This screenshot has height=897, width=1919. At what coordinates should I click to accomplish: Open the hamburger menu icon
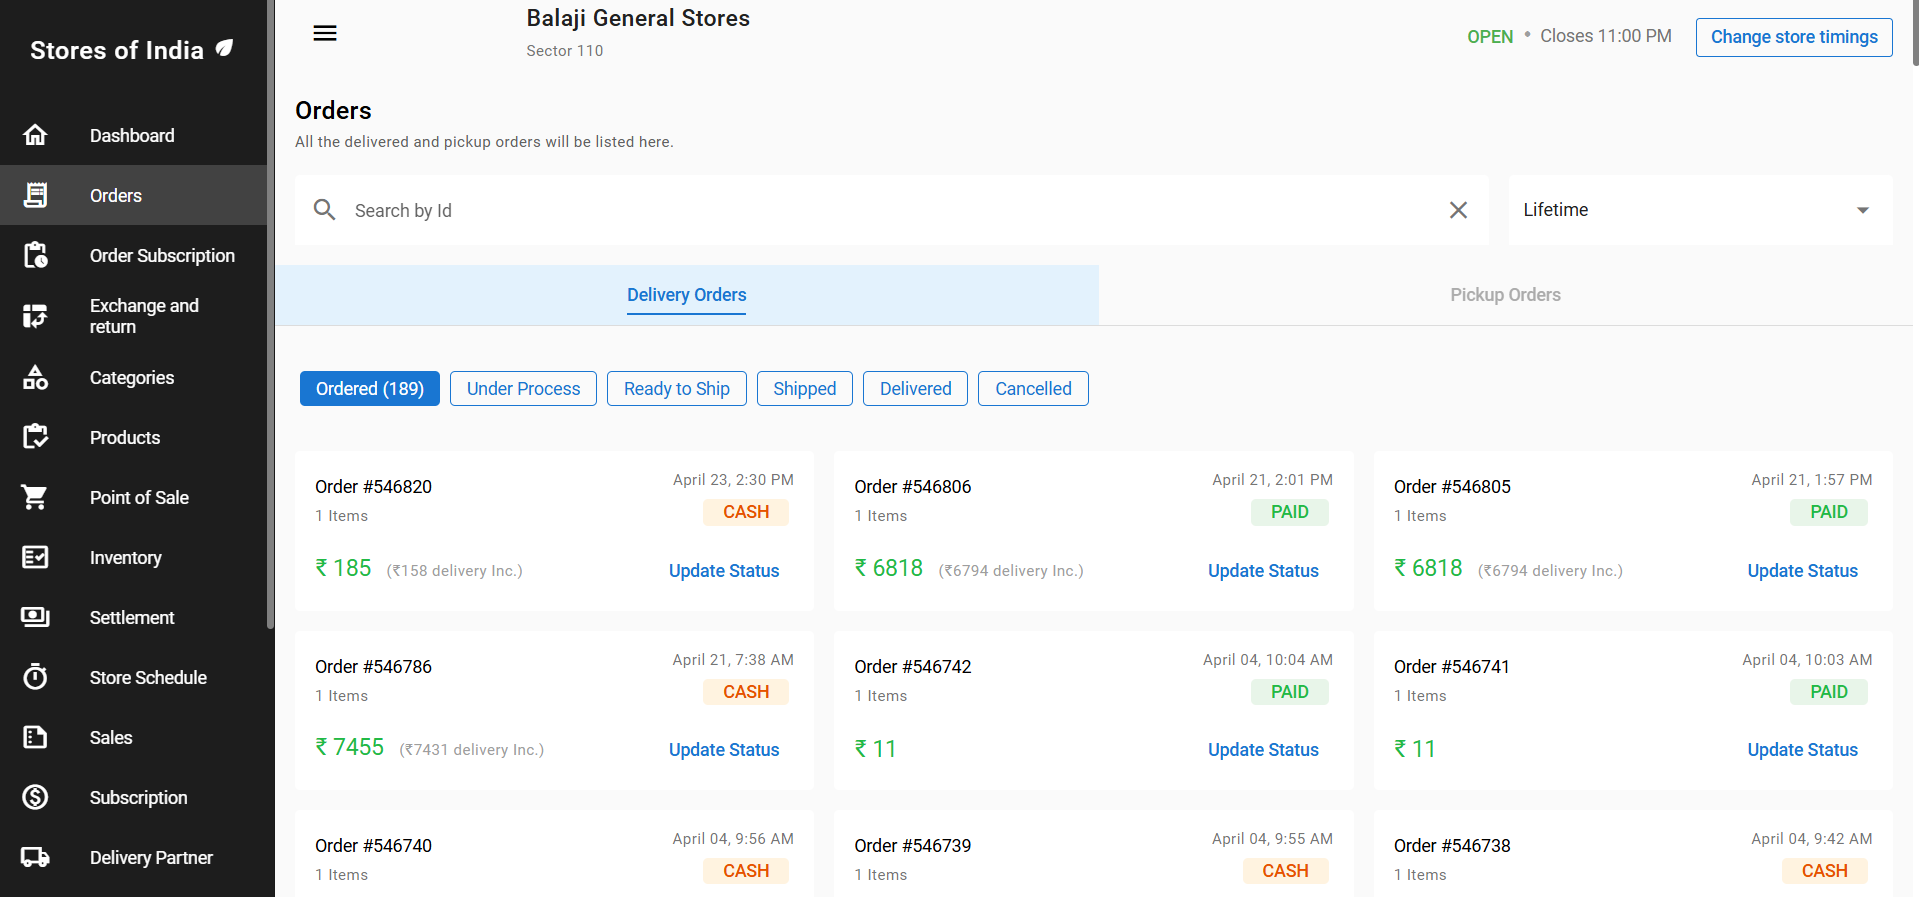[325, 33]
